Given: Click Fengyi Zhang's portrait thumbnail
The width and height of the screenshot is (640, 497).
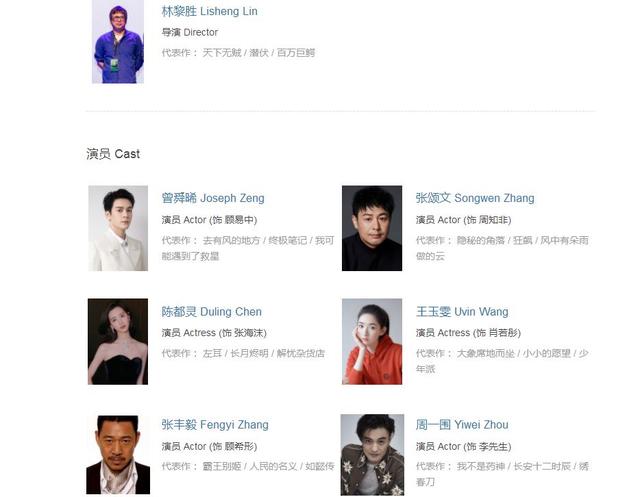Looking at the screenshot, I should click(x=118, y=455).
